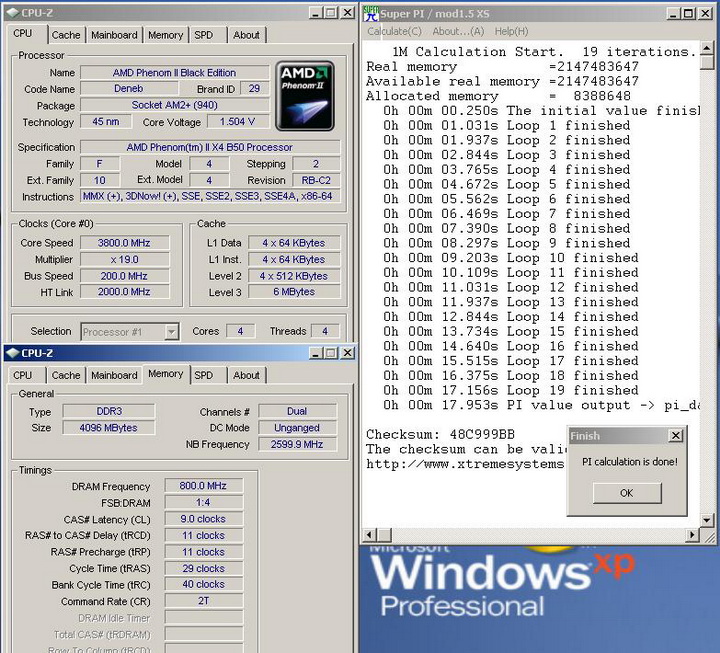Click the Cycle Time tRAS value 29 clocks
Image resolution: width=720 pixels, height=653 pixels.
click(203, 569)
